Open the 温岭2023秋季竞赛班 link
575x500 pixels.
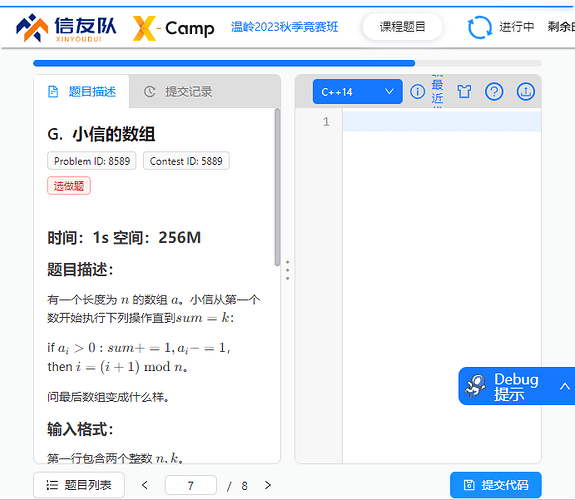pos(285,27)
